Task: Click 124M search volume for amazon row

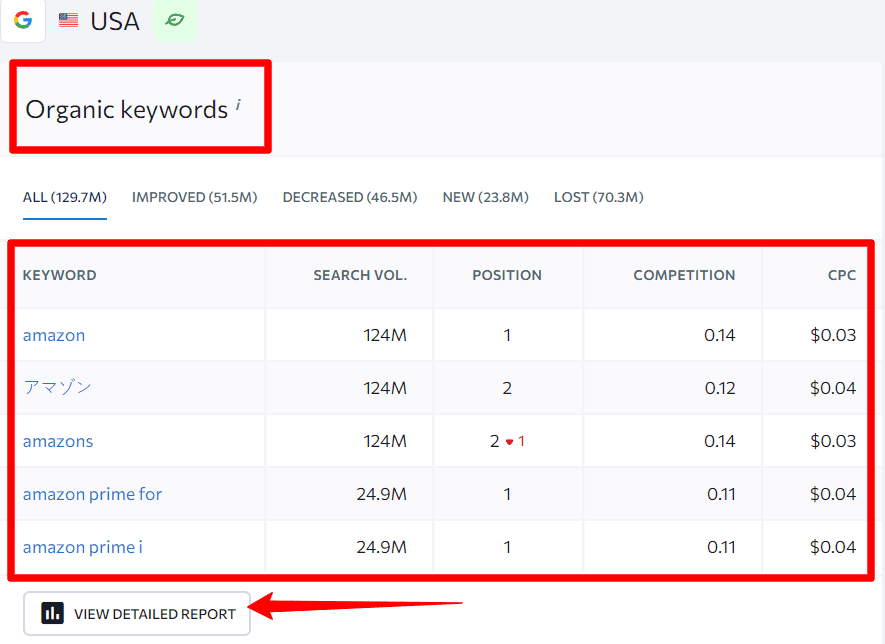Action: (385, 335)
